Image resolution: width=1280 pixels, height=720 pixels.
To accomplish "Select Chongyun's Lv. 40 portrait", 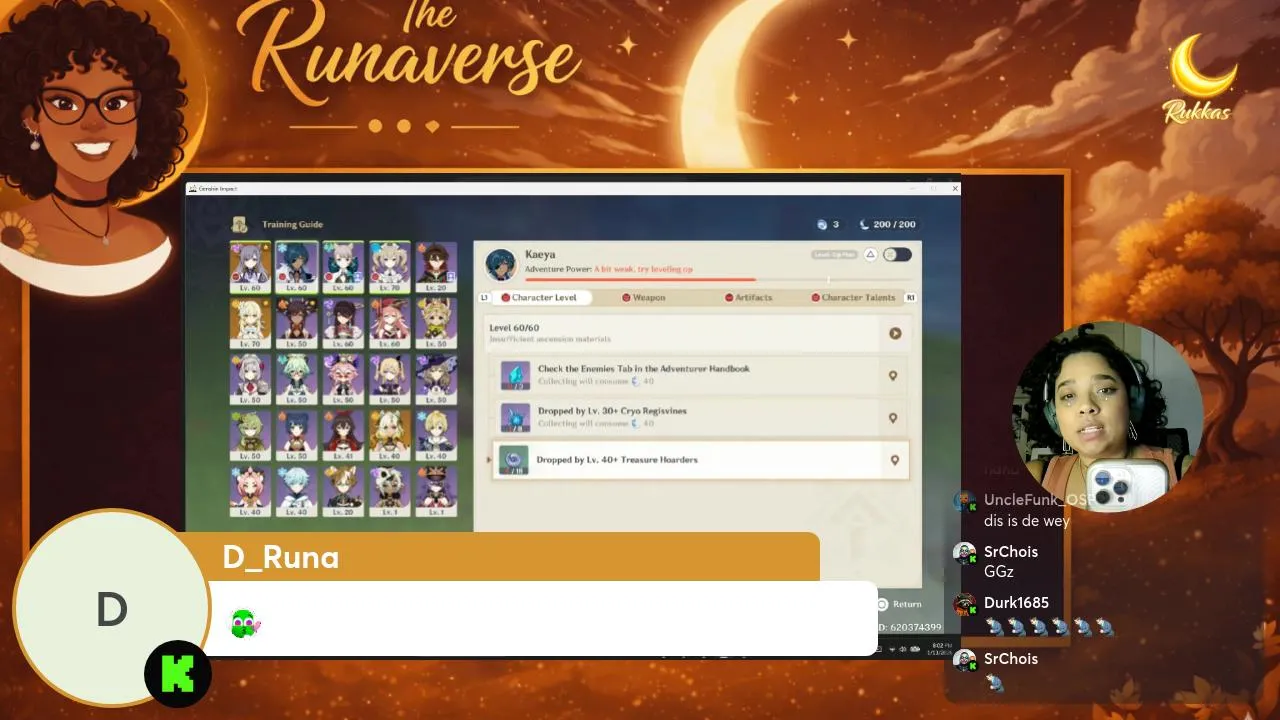I will pos(297,491).
